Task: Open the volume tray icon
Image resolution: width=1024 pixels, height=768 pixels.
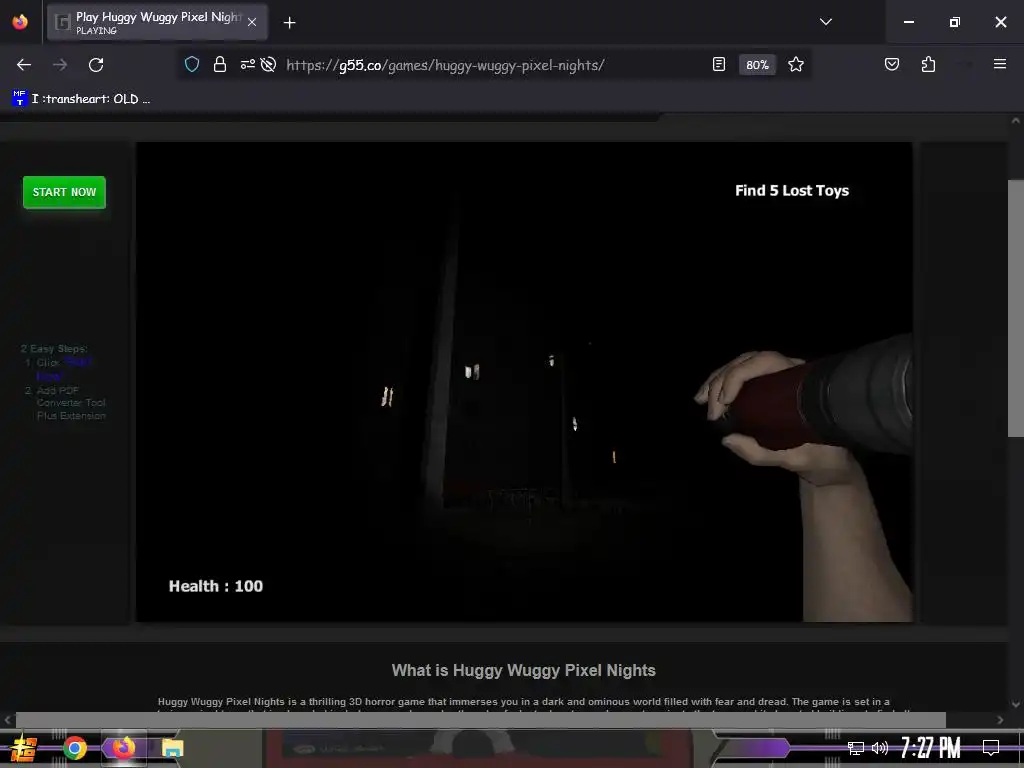Action: pyautogui.click(x=880, y=748)
